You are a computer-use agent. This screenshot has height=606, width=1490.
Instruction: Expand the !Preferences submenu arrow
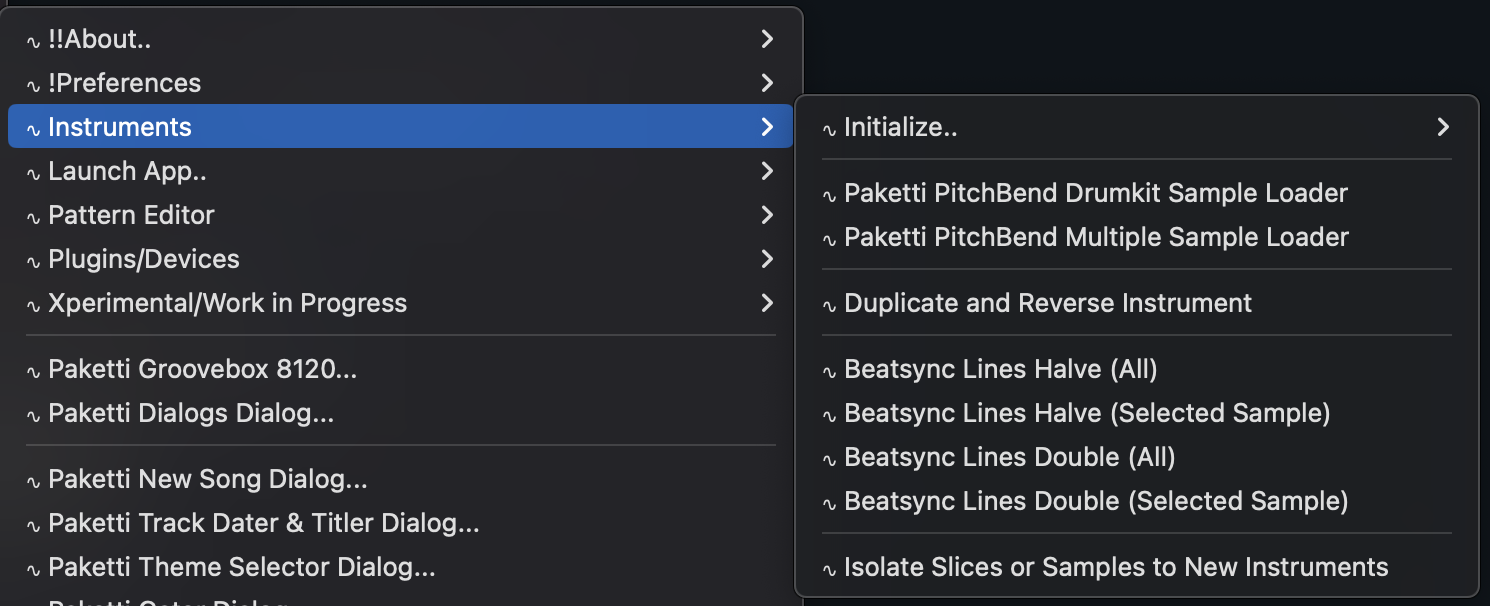tap(766, 83)
